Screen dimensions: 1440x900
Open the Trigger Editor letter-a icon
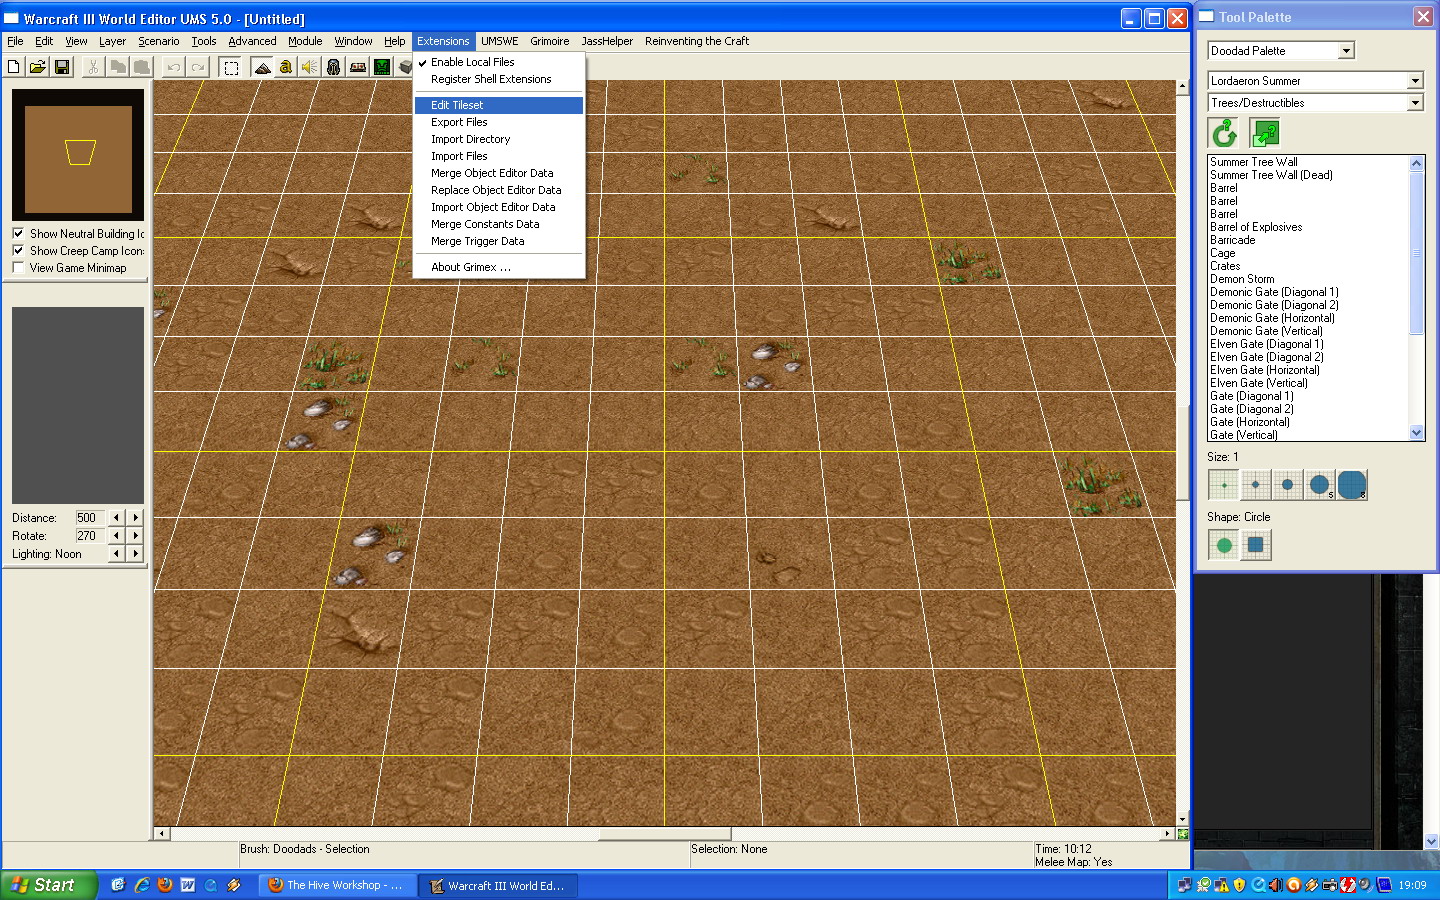click(286, 67)
